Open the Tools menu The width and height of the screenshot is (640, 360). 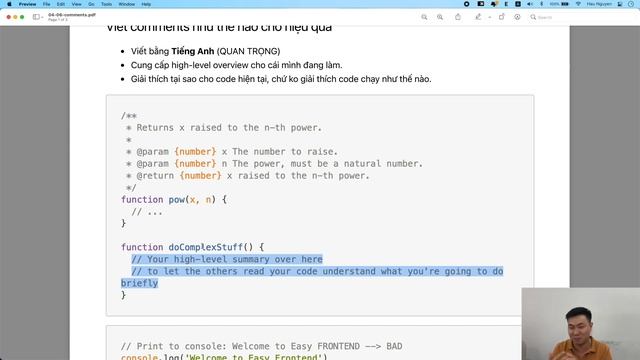pyautogui.click(x=106, y=4)
